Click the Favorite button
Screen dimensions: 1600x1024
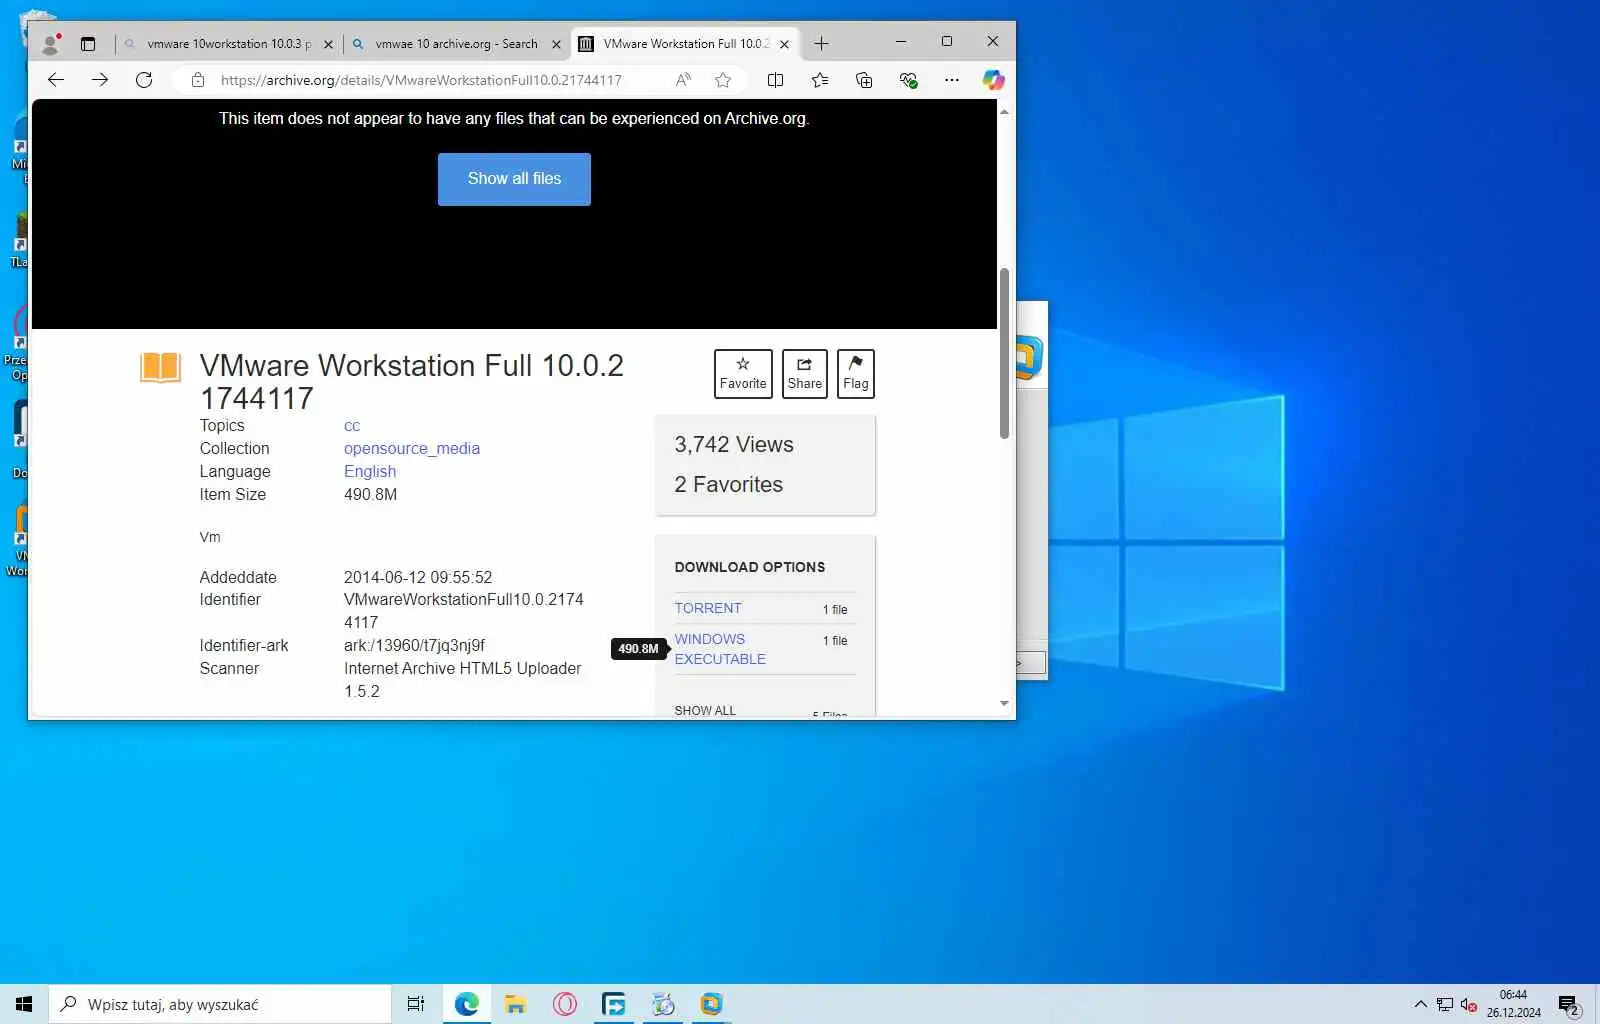point(743,374)
